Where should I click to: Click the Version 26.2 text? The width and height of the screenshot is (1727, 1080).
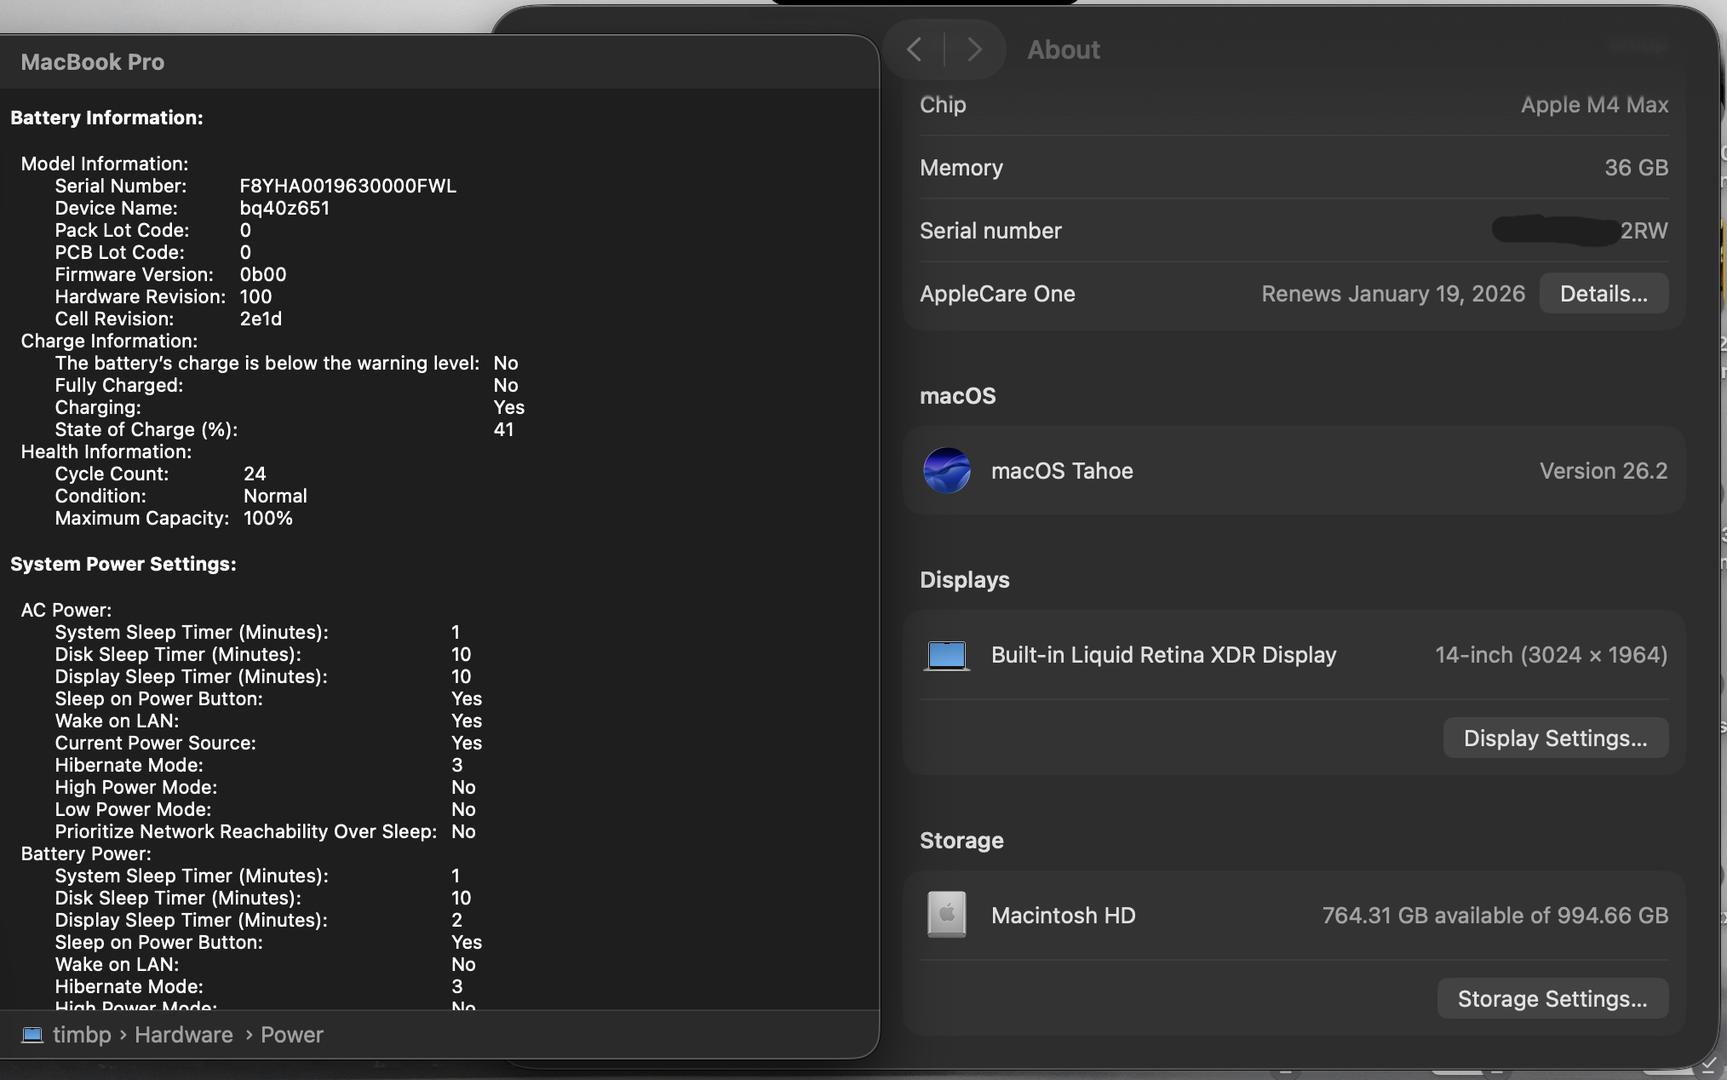[x=1603, y=471]
